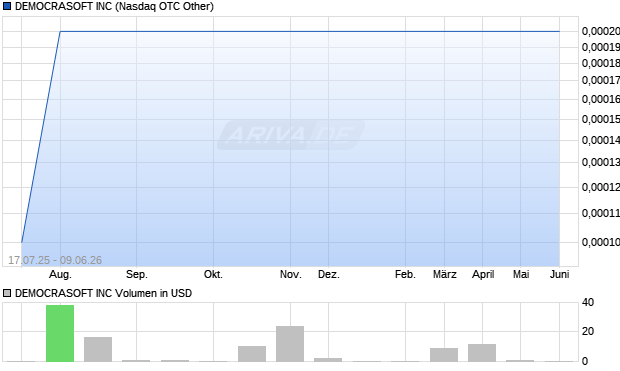Click the Dez. axis label

coord(329,274)
